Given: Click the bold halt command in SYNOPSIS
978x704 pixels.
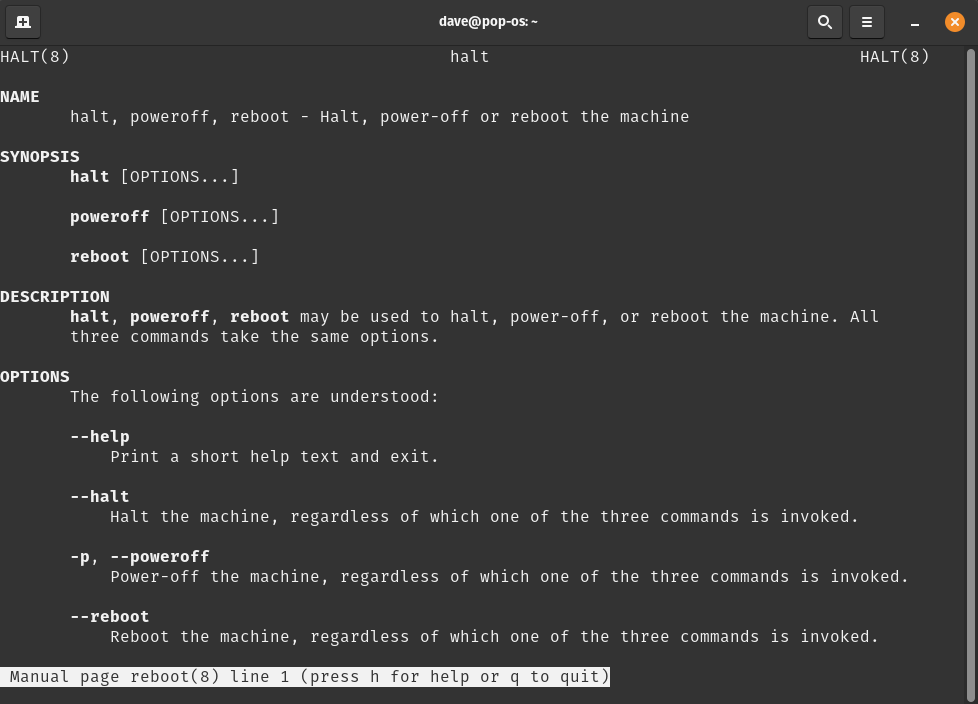Looking at the screenshot, I should click(x=89, y=176).
